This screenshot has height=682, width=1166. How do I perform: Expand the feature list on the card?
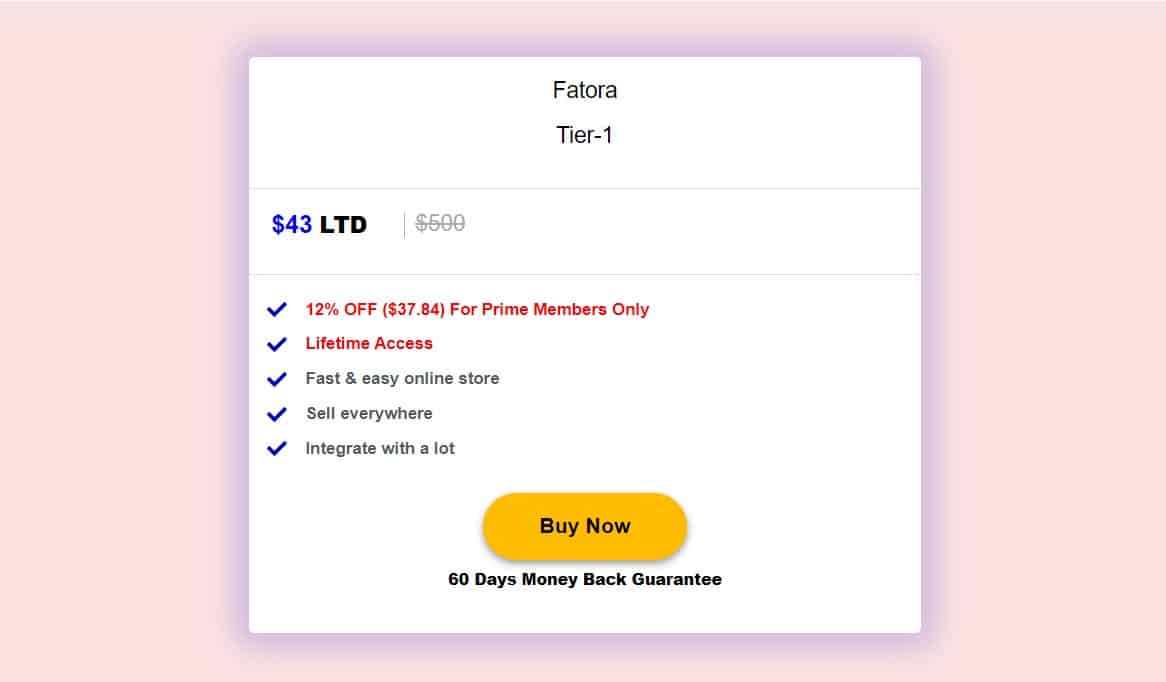click(585, 379)
